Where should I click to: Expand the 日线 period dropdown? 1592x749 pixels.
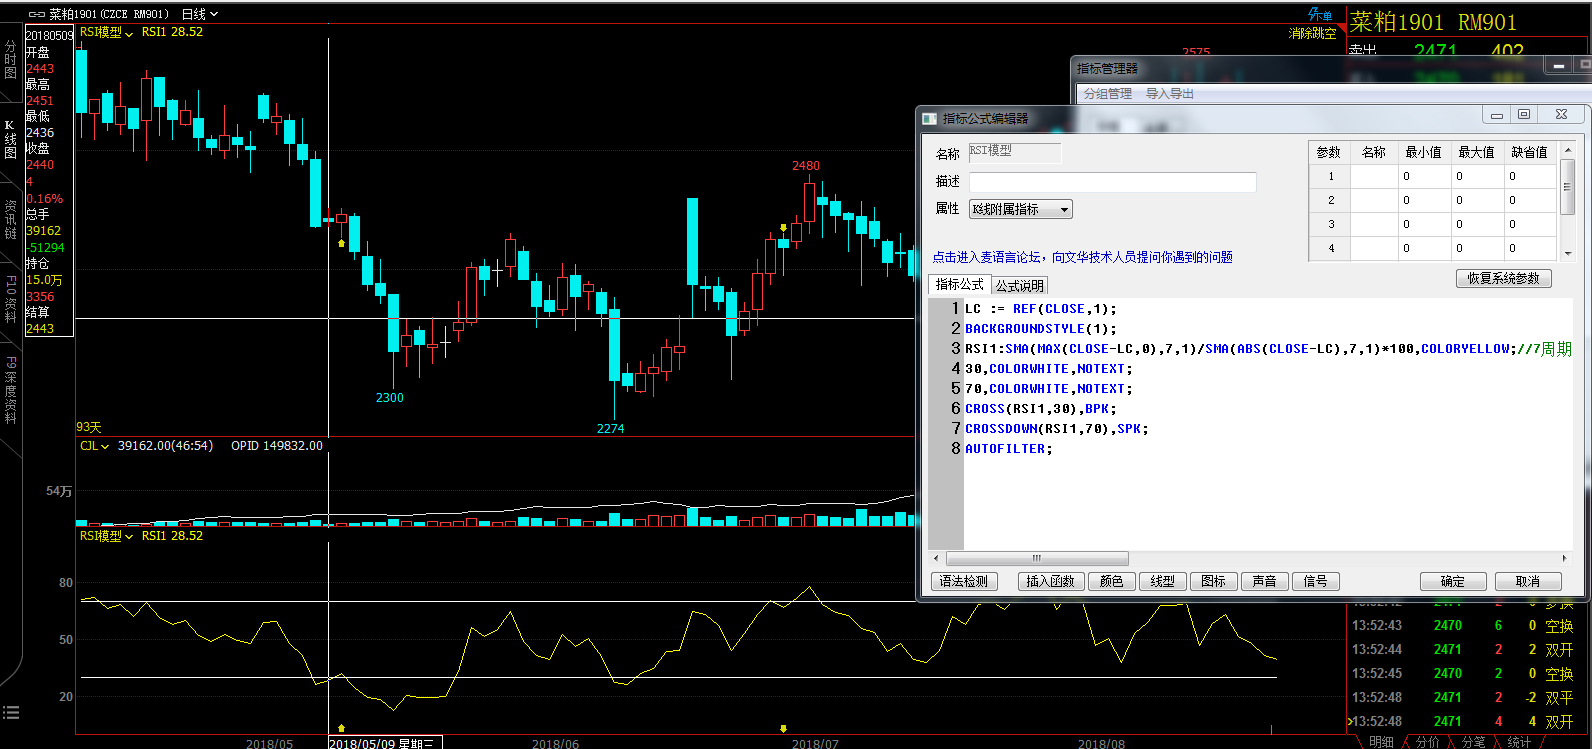200,15
